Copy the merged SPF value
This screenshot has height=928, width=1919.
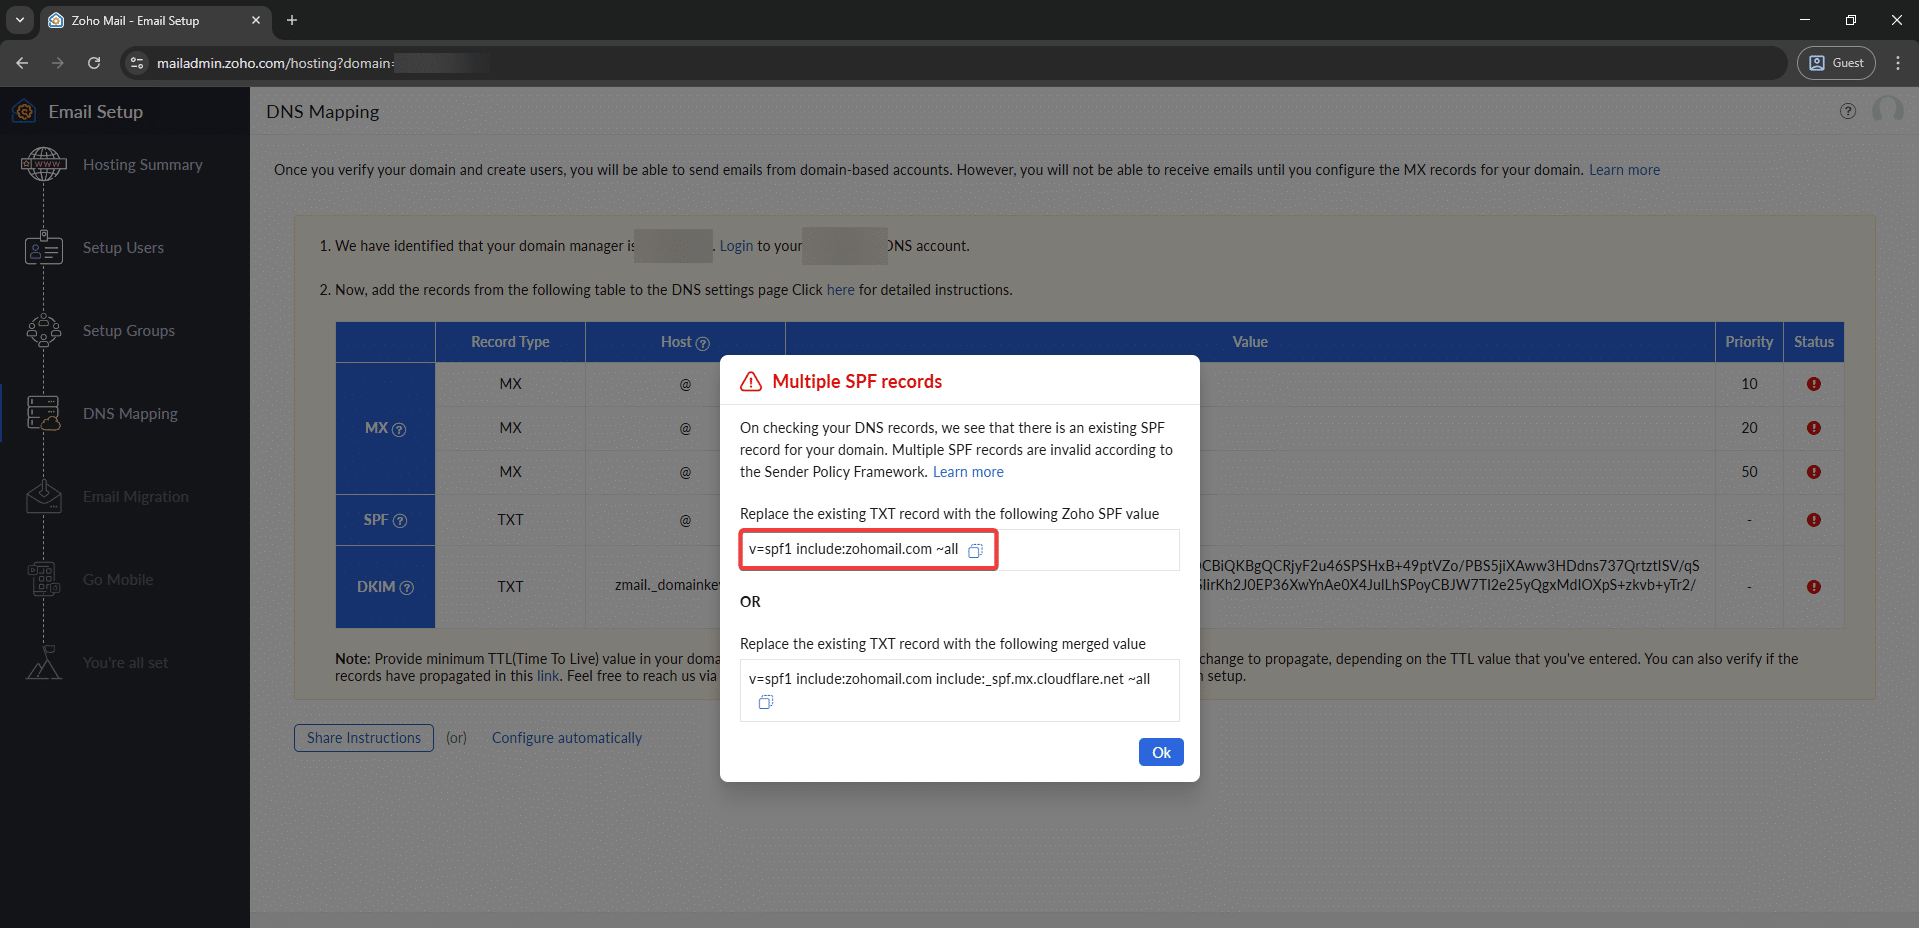tap(766, 702)
